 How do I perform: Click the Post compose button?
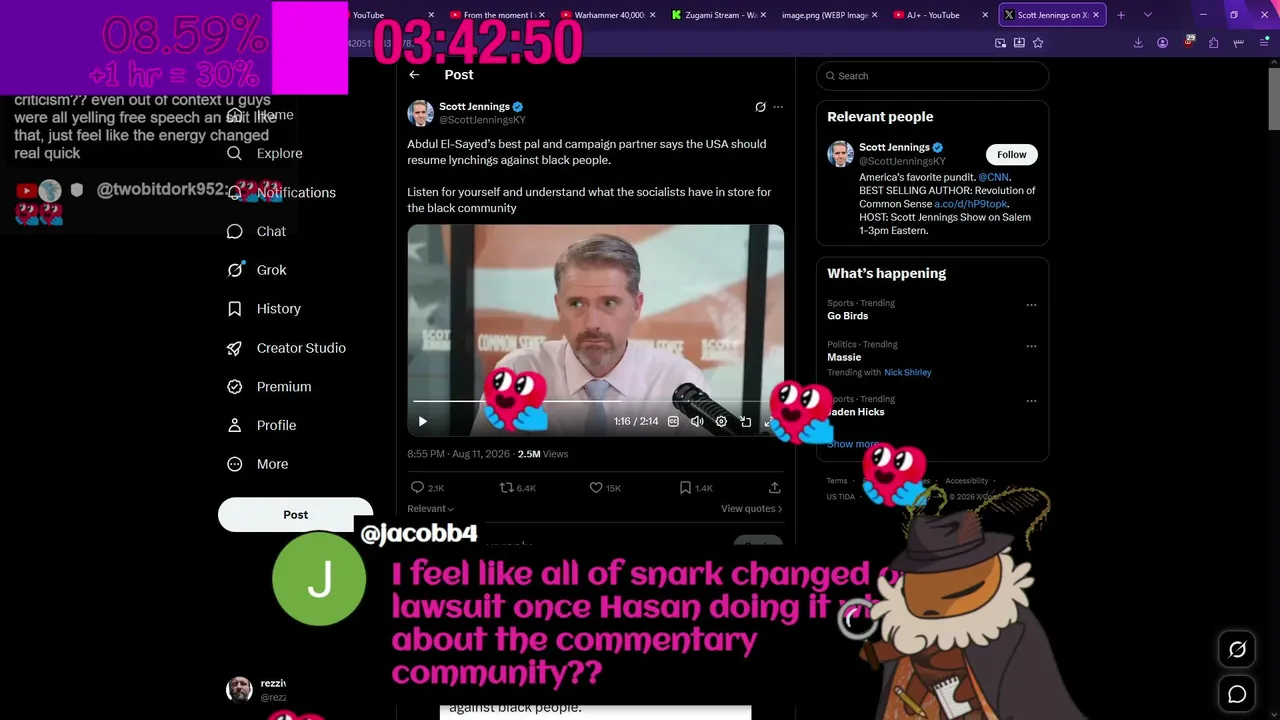coord(295,515)
